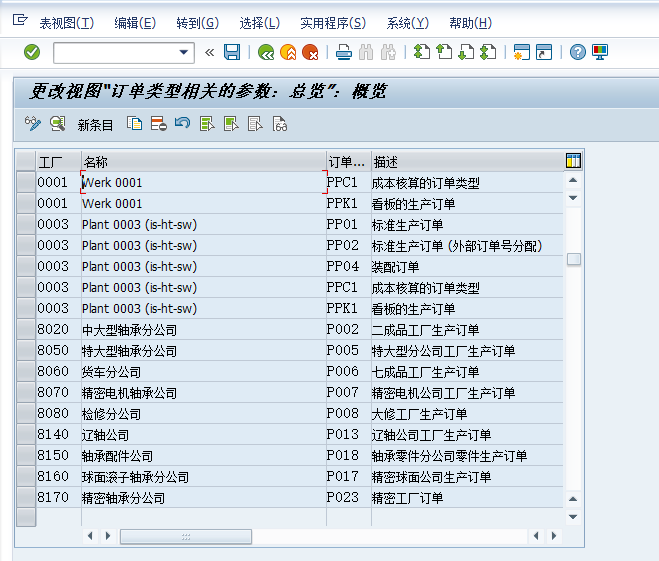The image size is (659, 561).
Task: Select row 0003 PP01 via row selector
Action: (26, 224)
